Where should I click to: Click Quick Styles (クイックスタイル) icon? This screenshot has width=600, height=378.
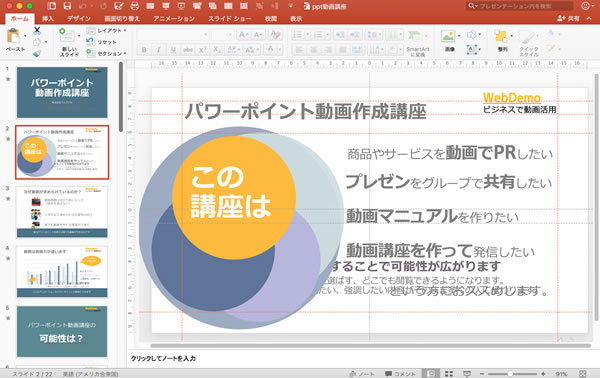528,37
